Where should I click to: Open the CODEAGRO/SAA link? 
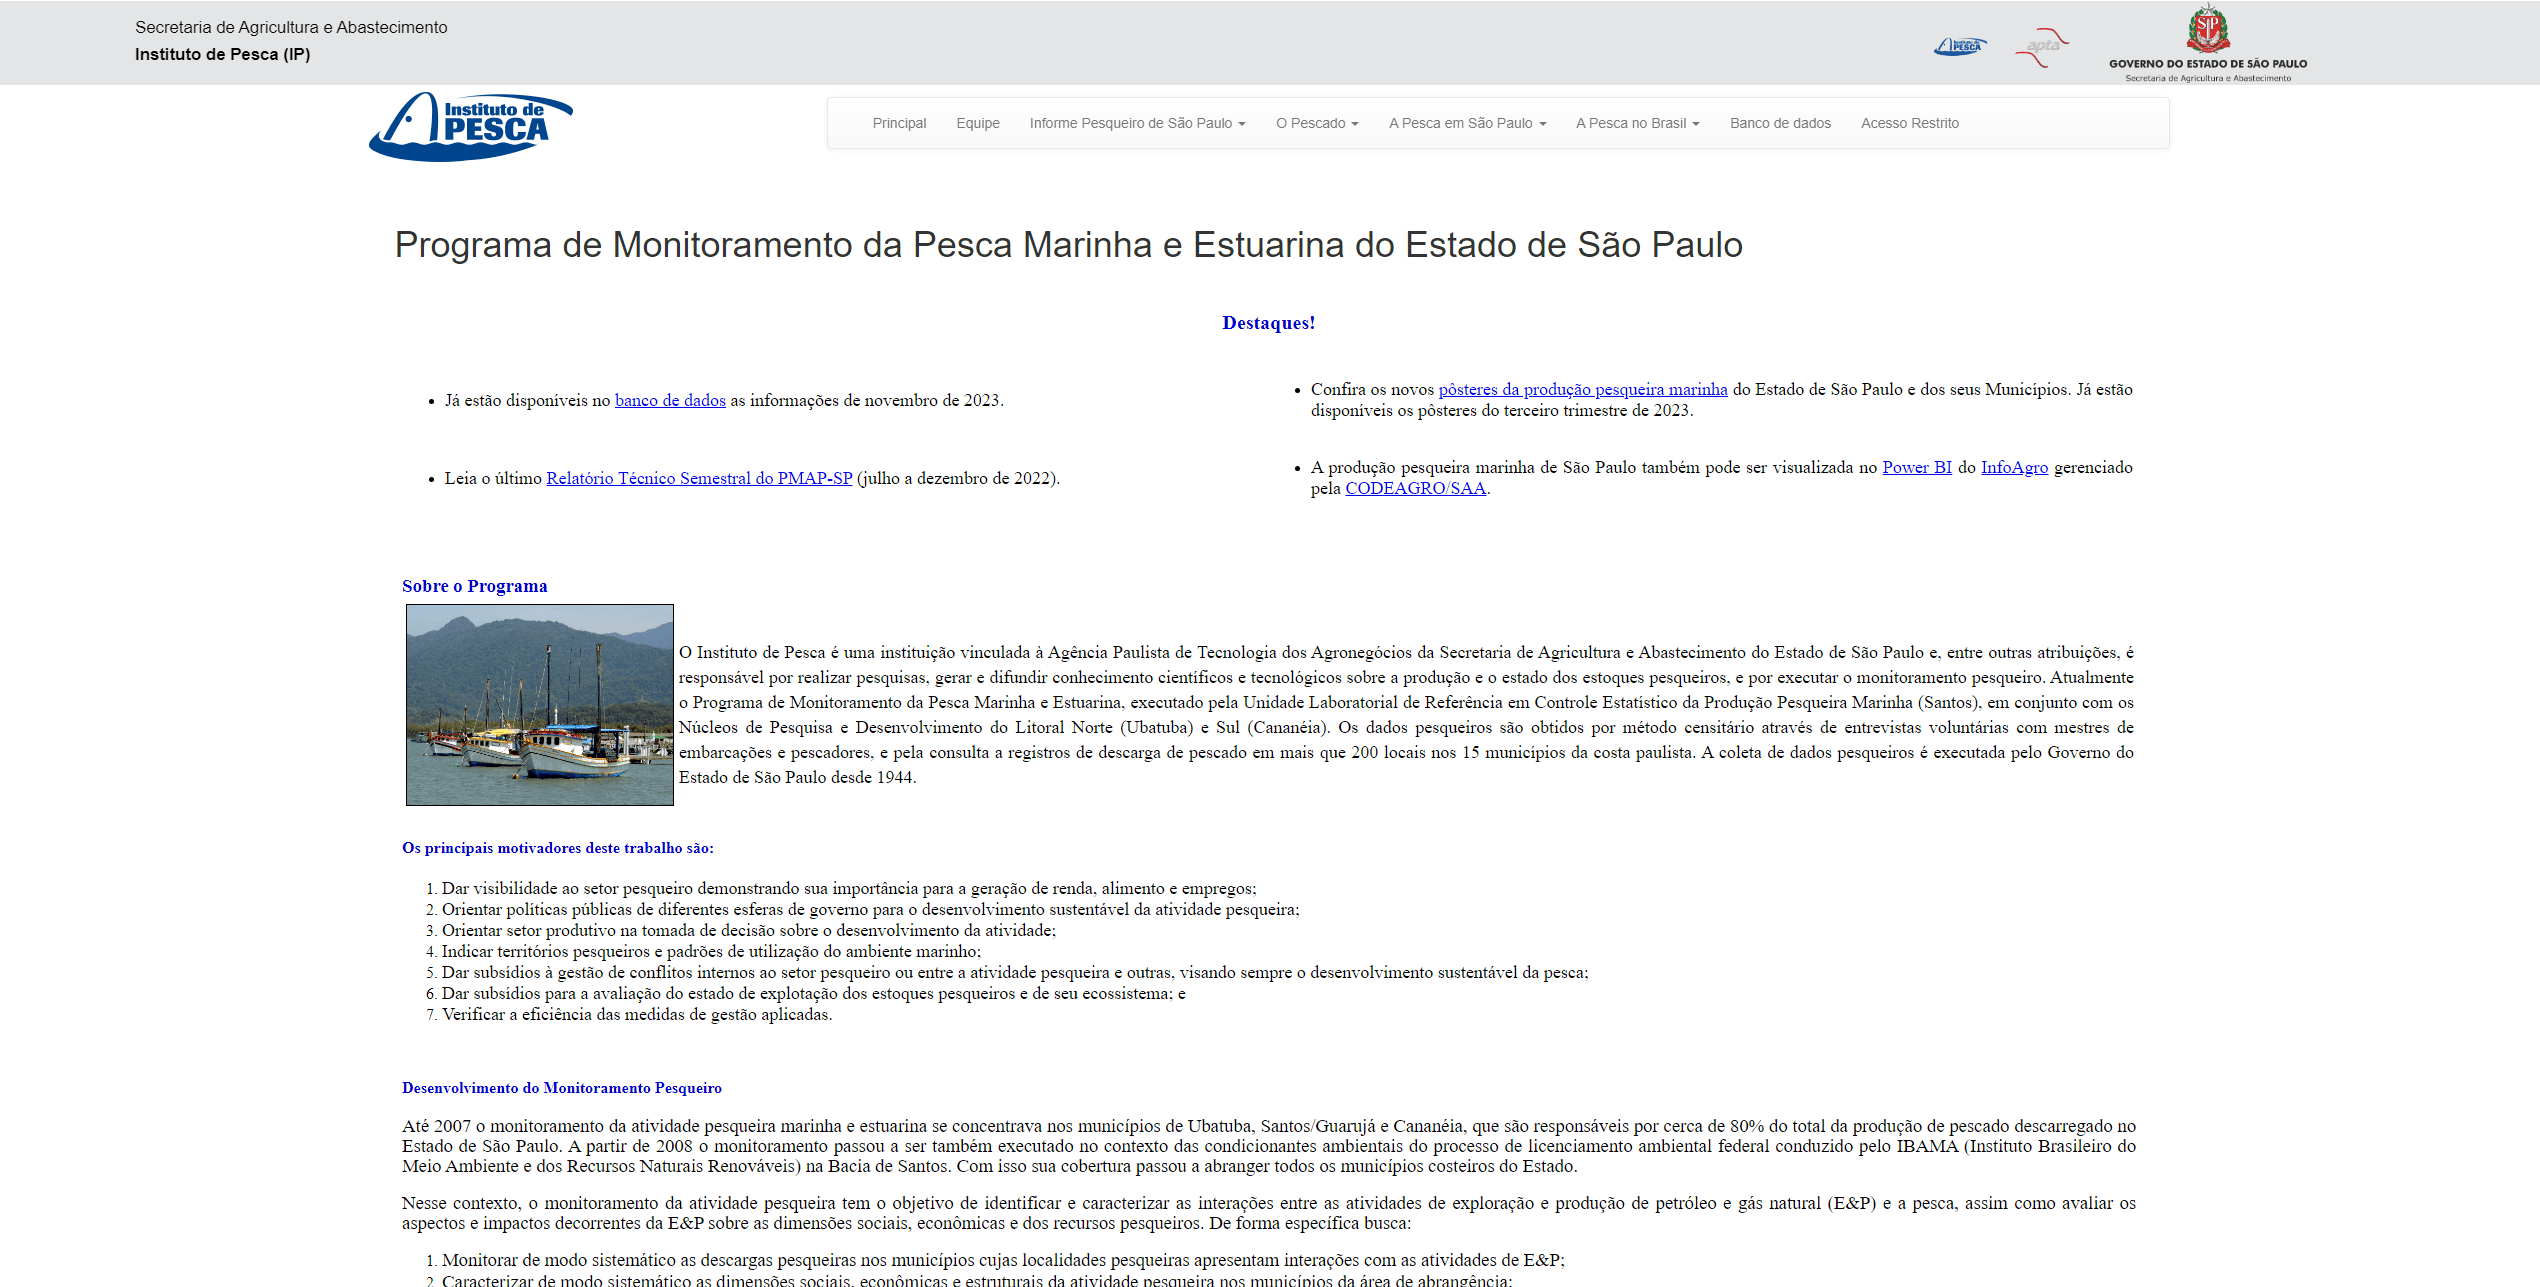[1415, 488]
